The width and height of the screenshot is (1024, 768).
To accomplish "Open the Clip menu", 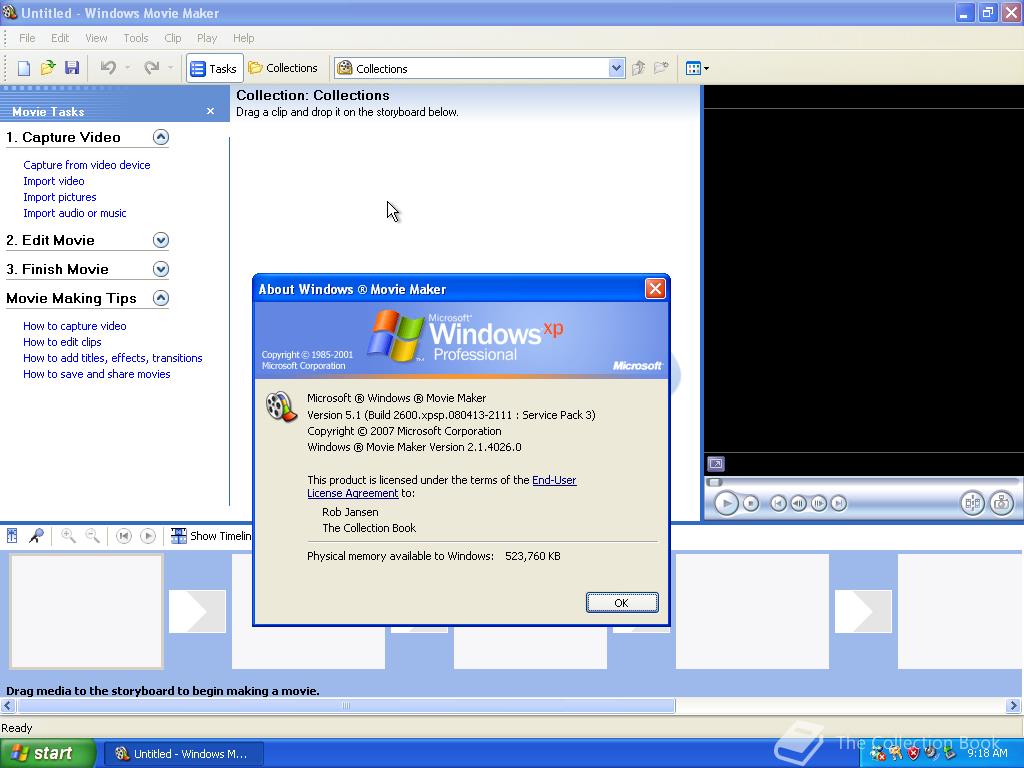I will click(x=173, y=38).
